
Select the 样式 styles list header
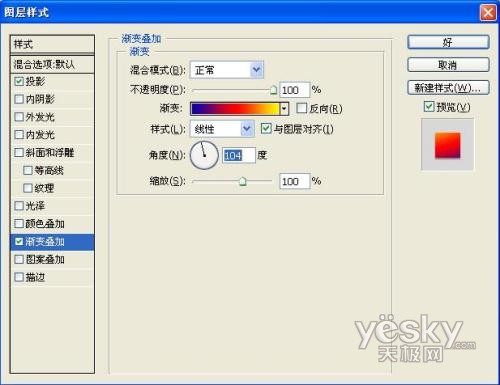(x=53, y=44)
